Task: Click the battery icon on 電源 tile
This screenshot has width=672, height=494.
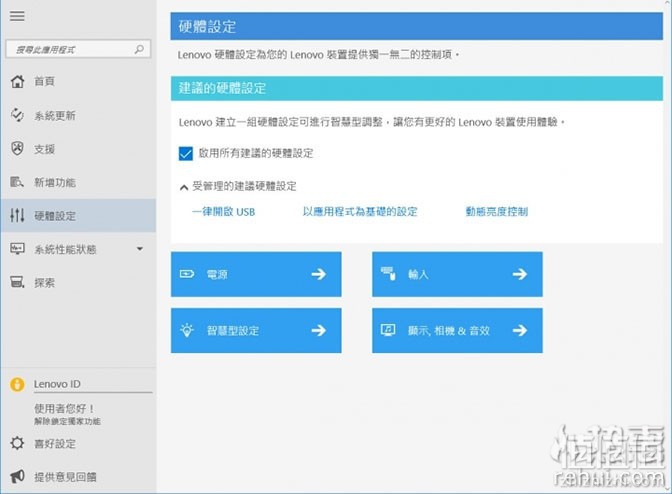Action: pos(187,274)
